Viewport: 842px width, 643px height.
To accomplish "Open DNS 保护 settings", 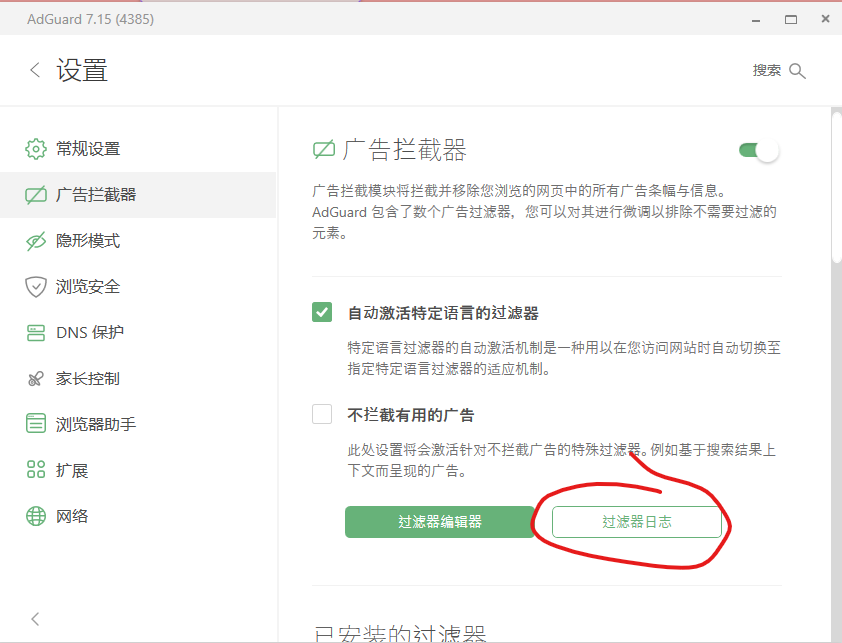I will [138, 333].
